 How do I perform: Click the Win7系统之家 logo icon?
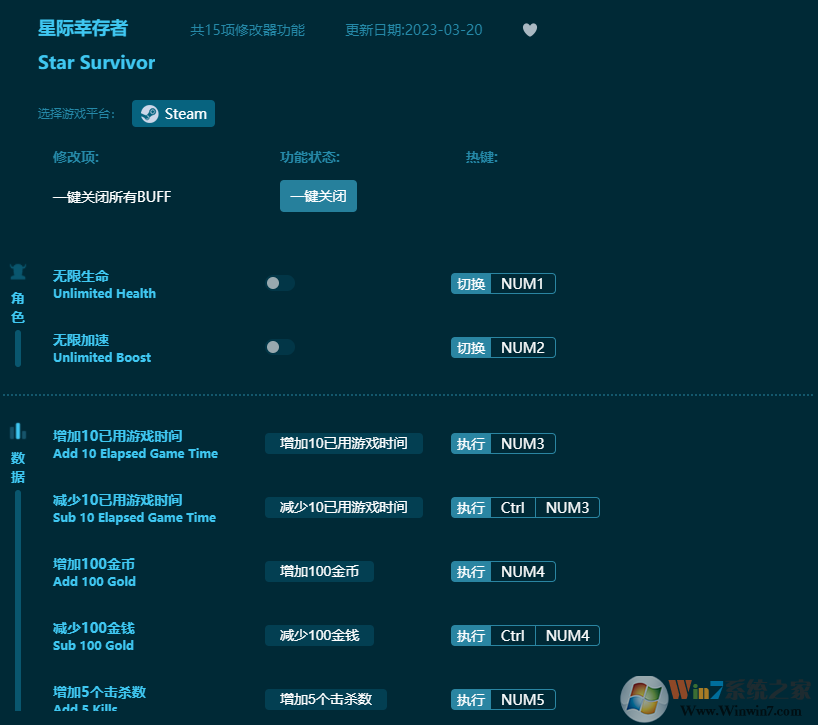tap(645, 693)
